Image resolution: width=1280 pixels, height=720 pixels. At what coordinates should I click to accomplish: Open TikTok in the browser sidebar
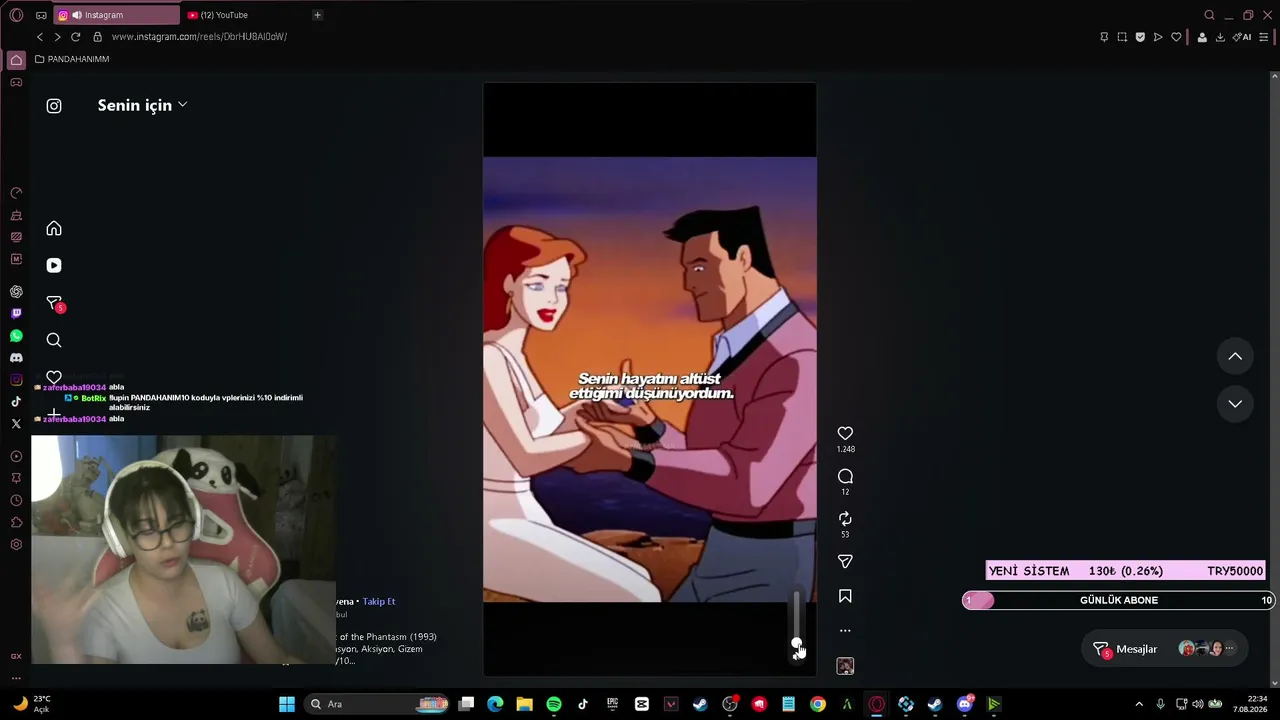[16, 402]
